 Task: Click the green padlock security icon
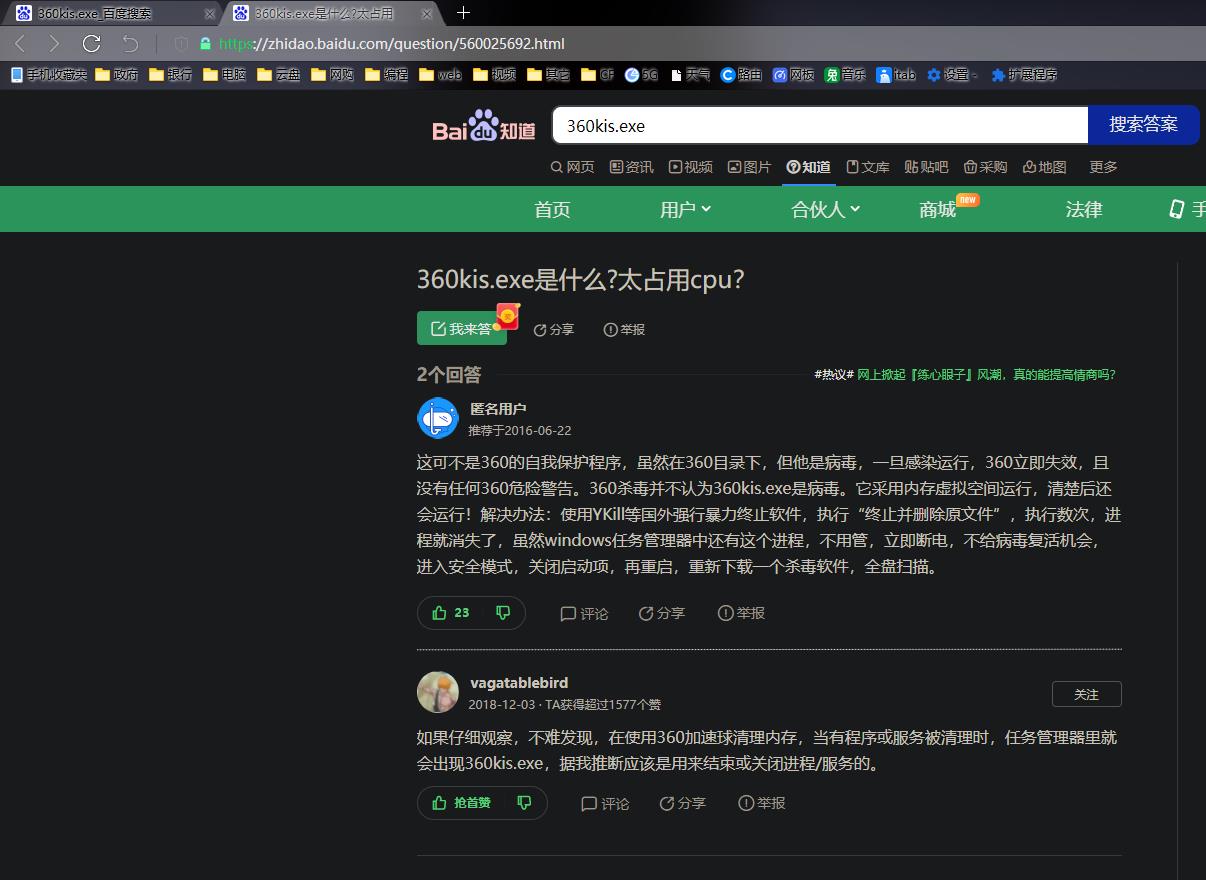tap(206, 44)
